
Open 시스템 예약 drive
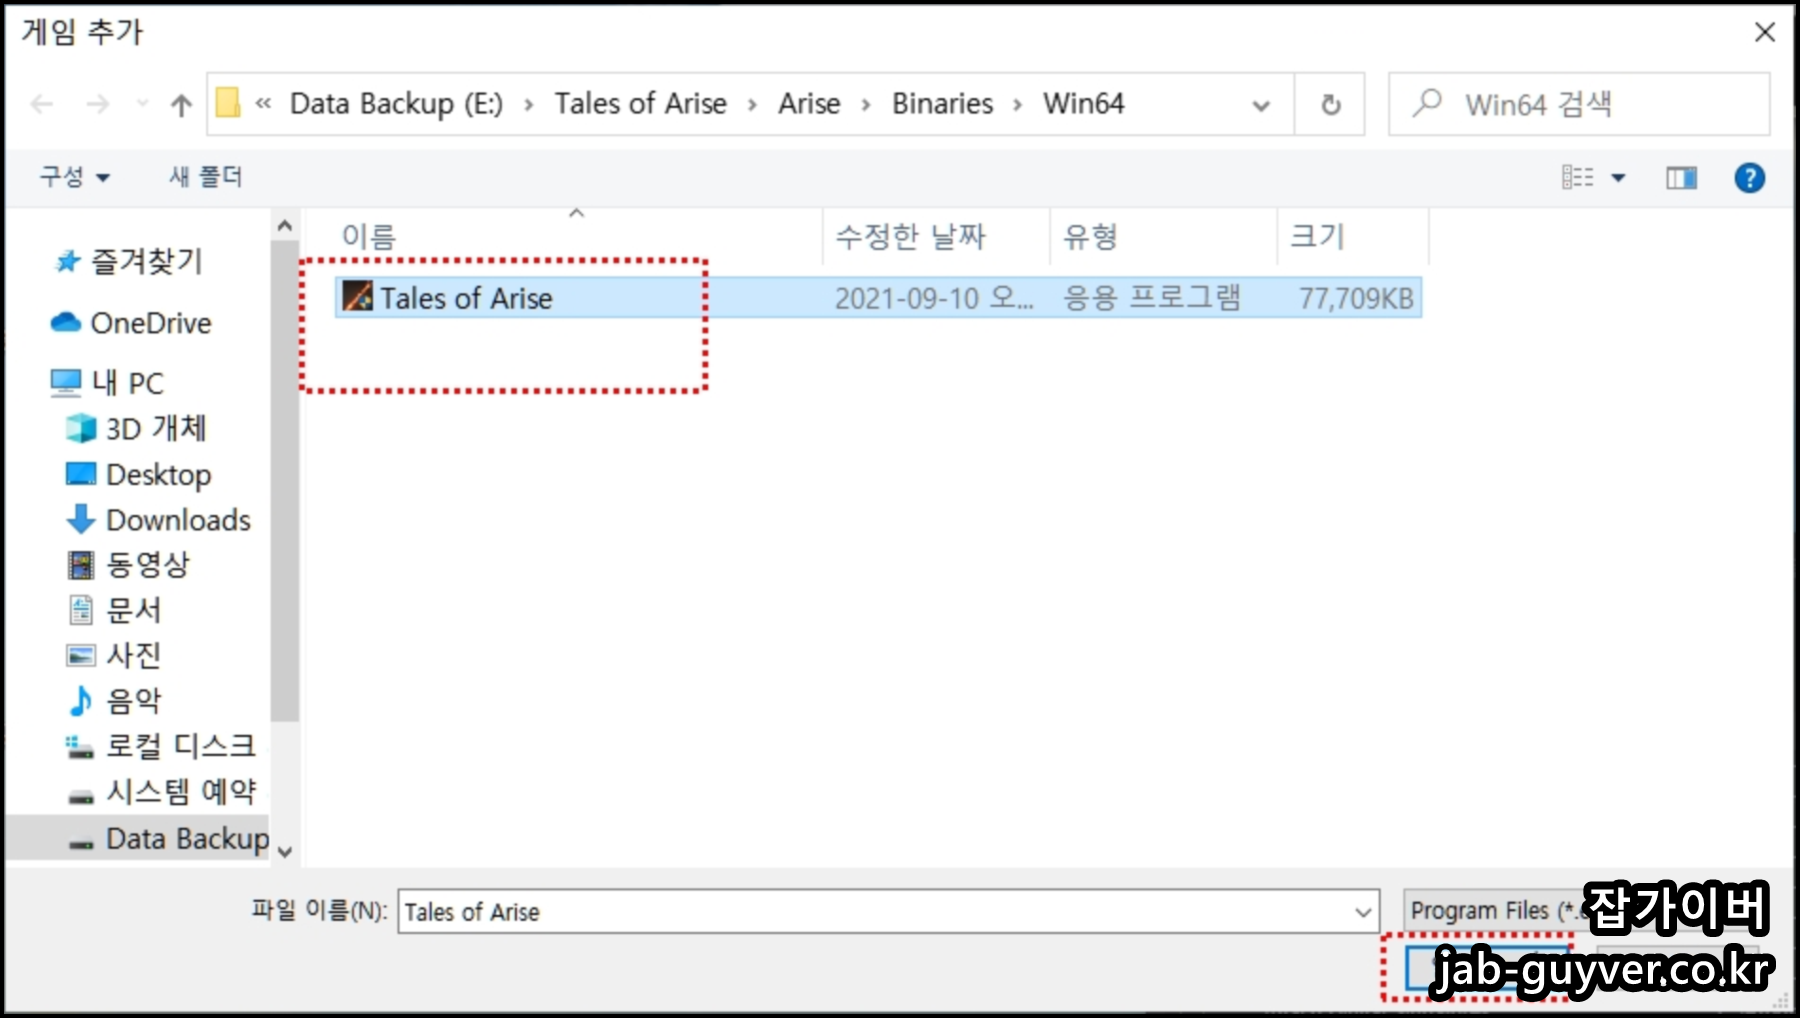click(162, 792)
